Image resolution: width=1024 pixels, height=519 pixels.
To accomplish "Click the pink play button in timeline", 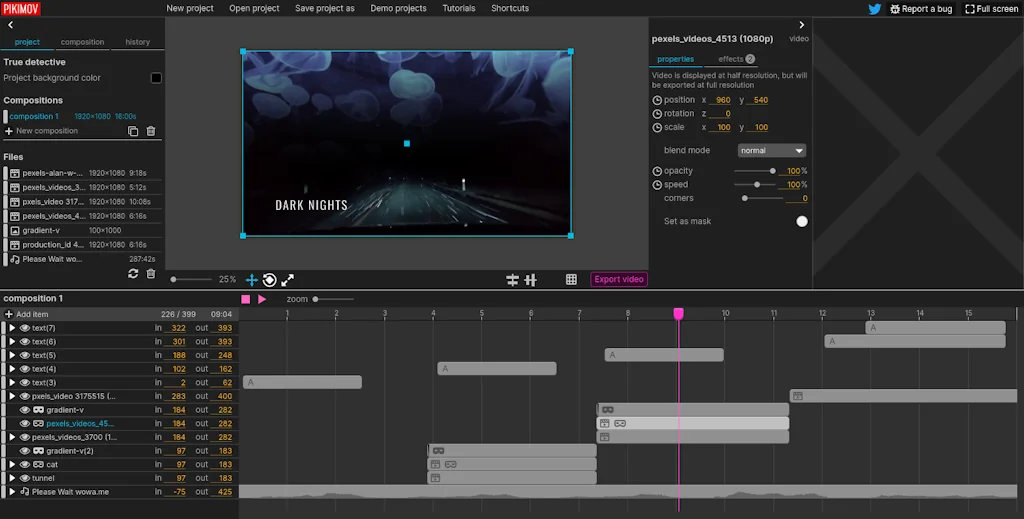I will [x=262, y=299].
